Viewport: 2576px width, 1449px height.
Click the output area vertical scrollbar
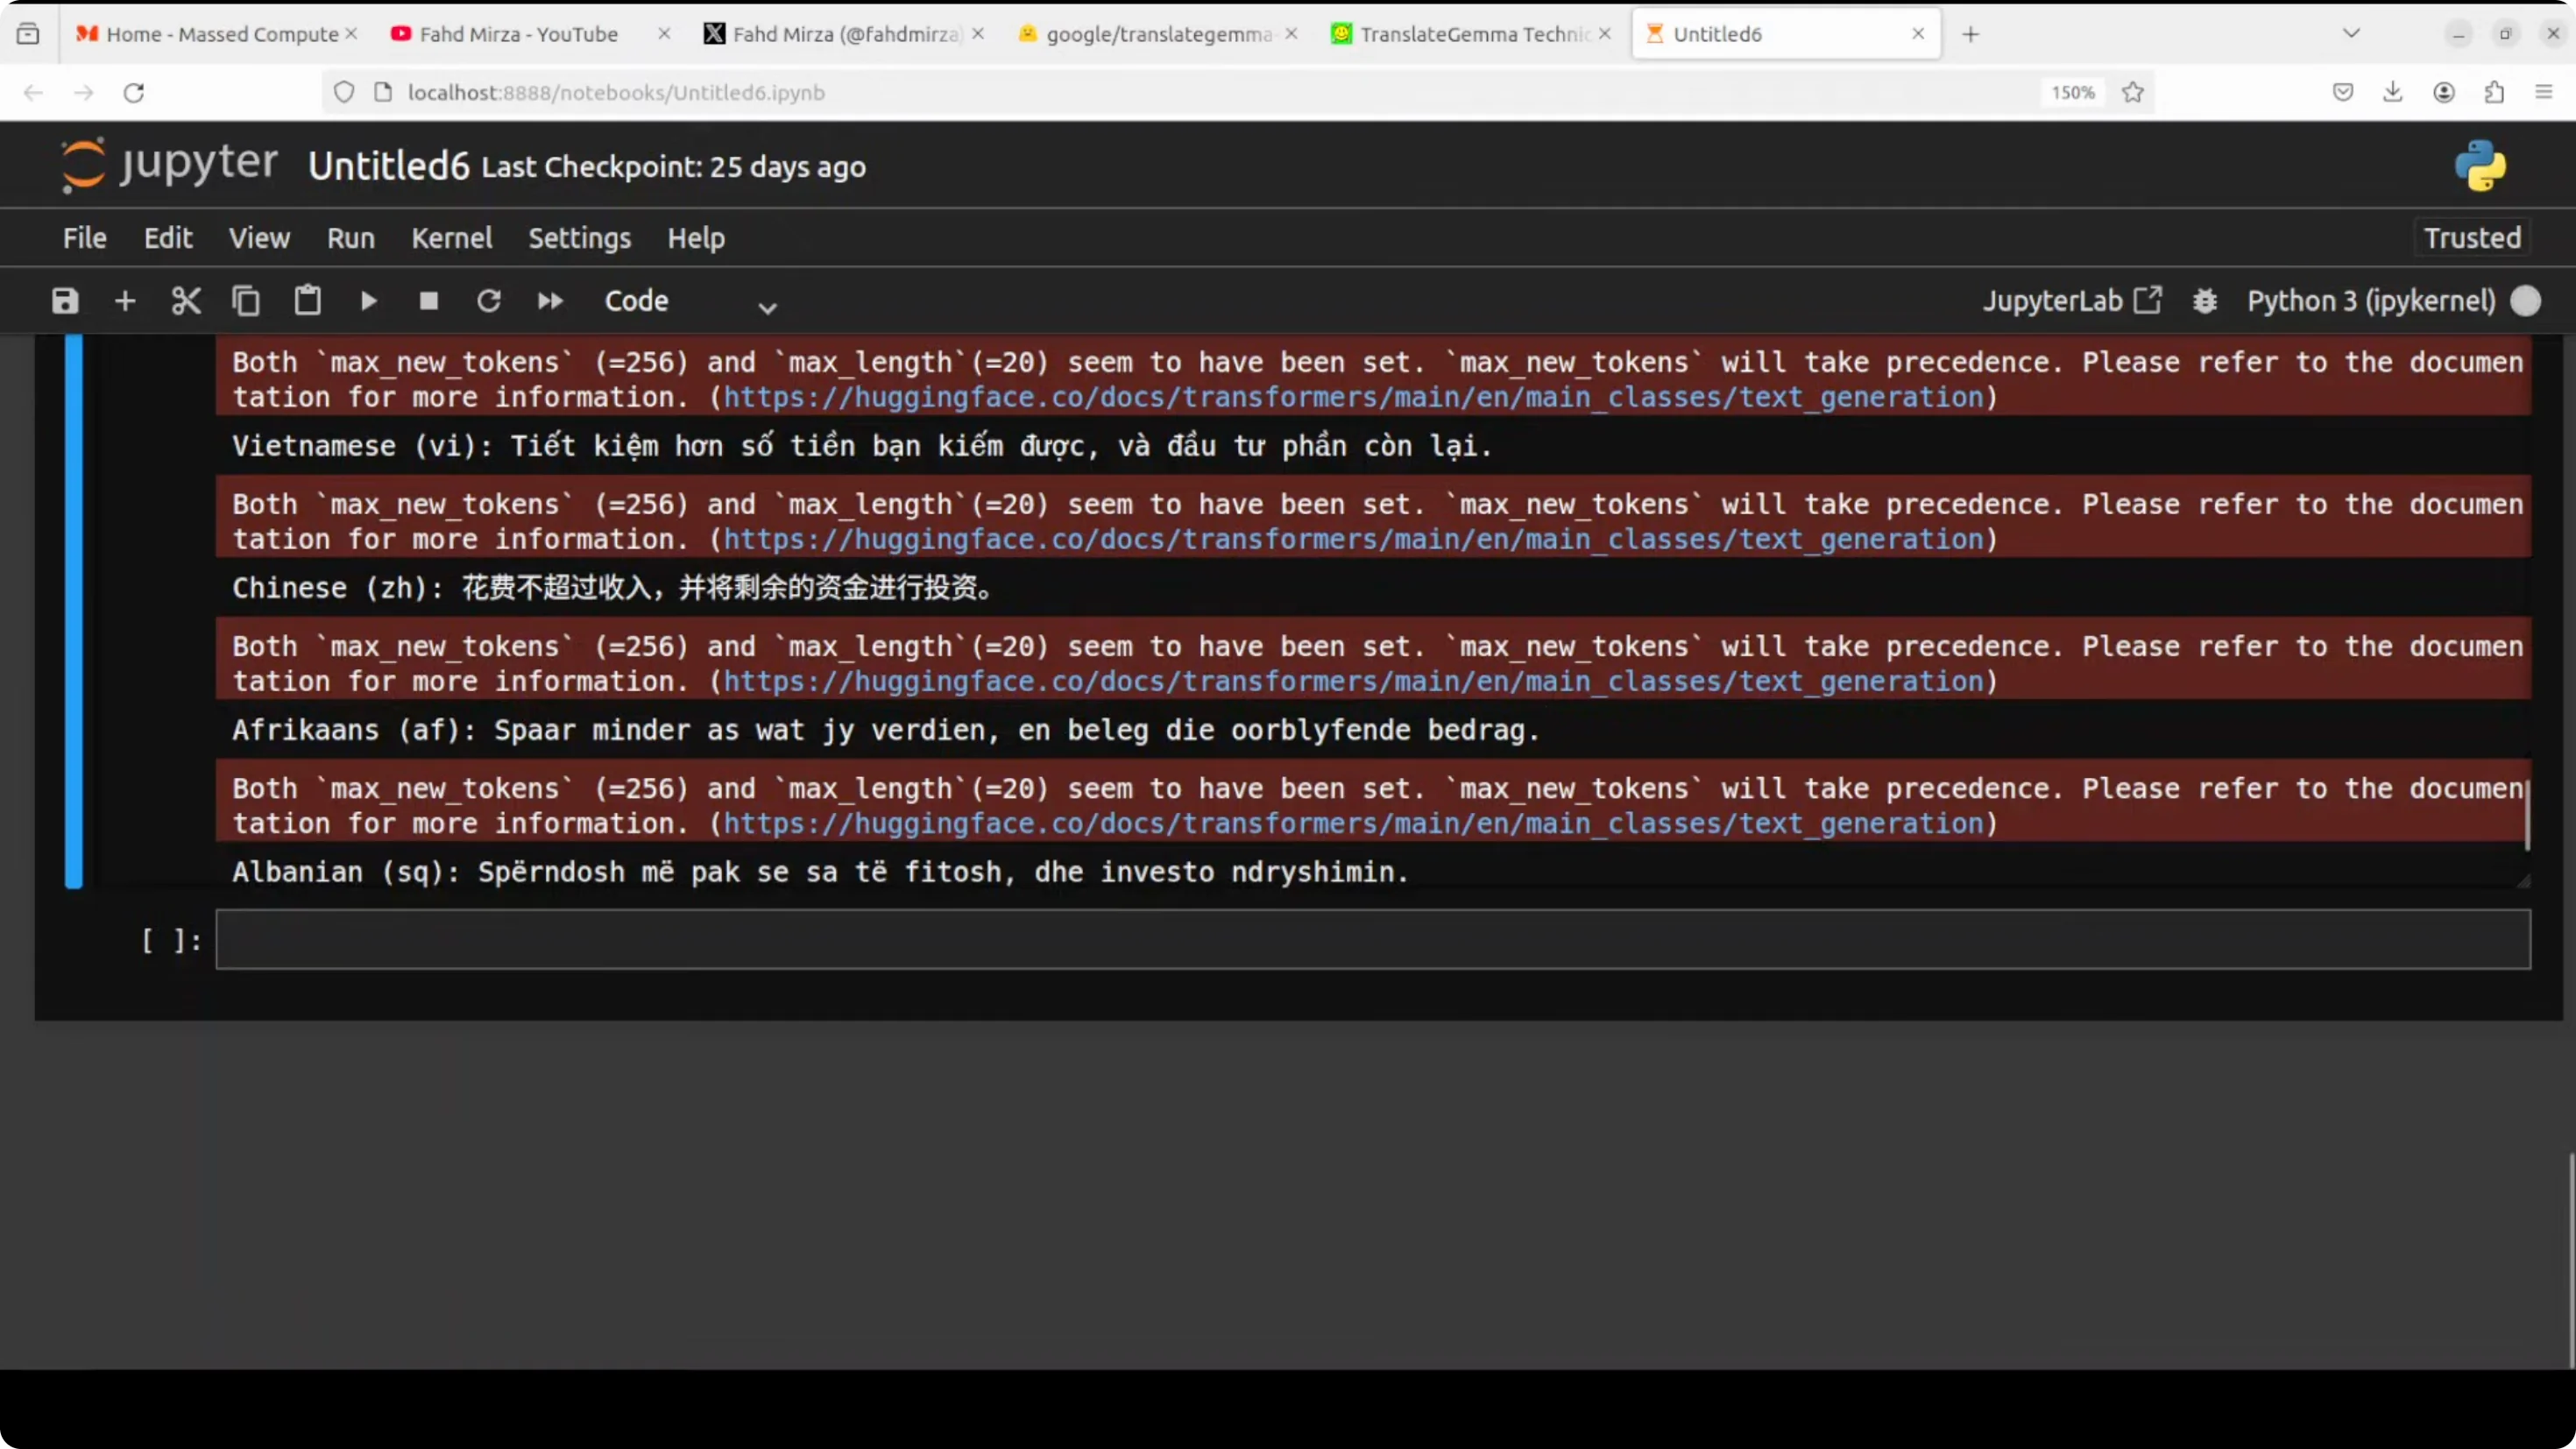click(x=2527, y=815)
